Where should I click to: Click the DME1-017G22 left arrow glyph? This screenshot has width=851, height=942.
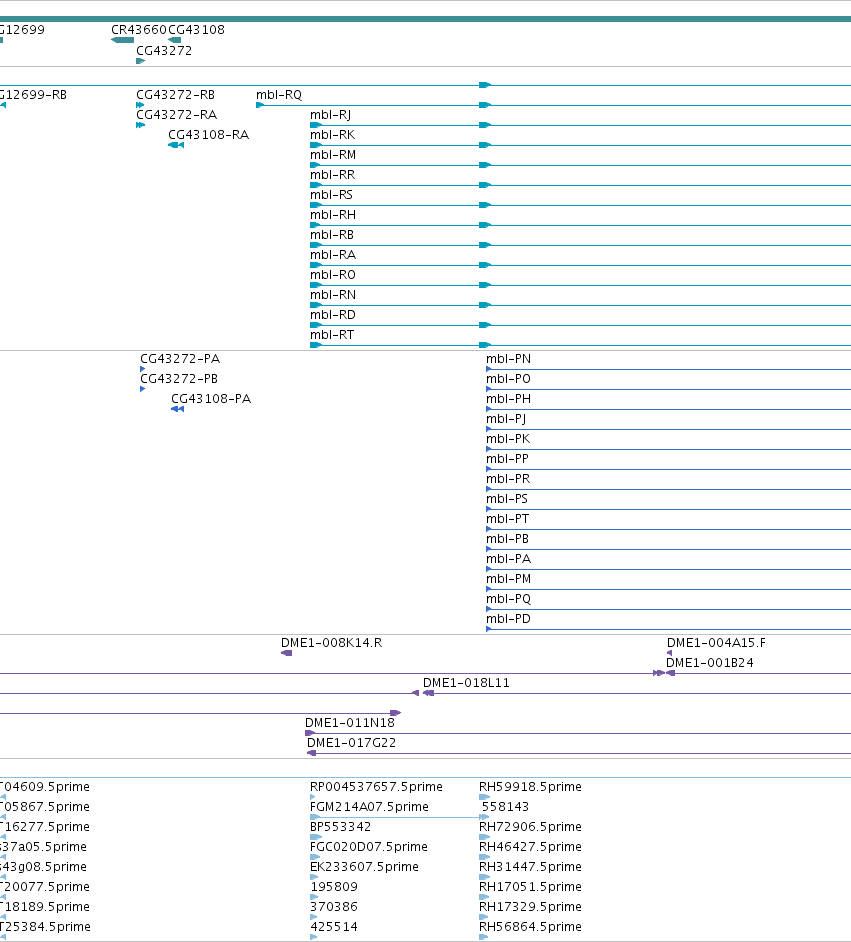[x=311, y=753]
